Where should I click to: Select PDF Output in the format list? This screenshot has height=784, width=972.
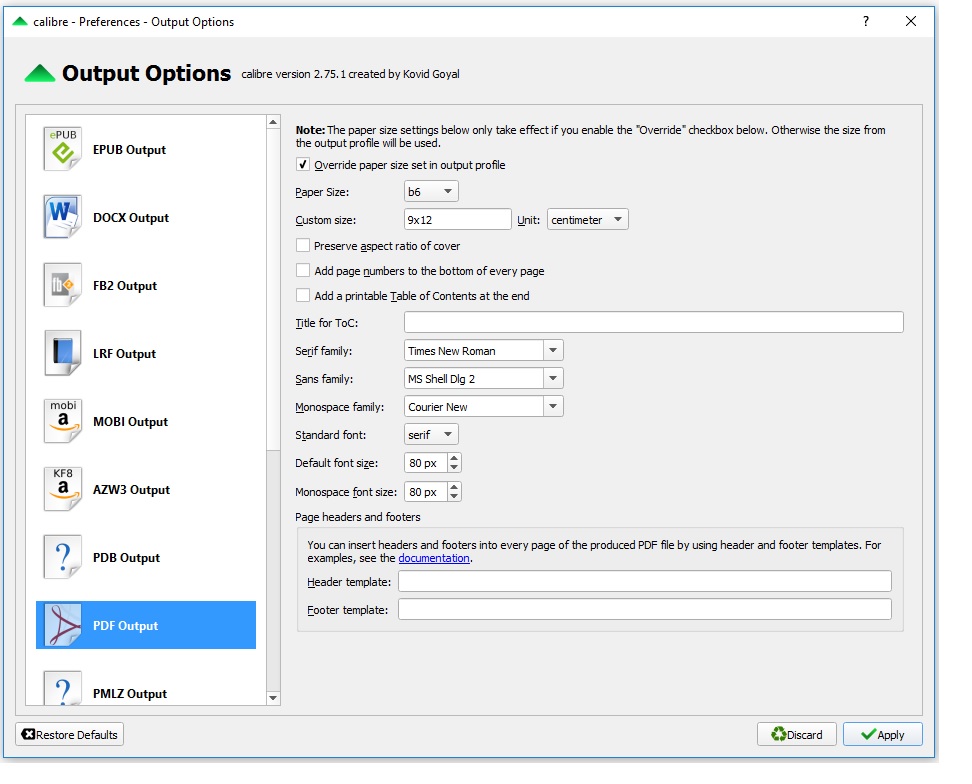coord(146,625)
